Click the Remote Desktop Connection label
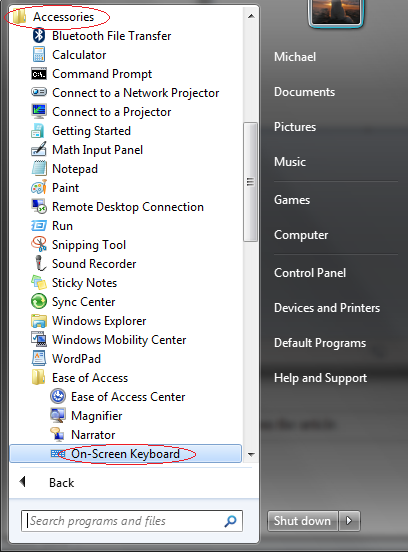This screenshot has width=408, height=552. point(128,207)
